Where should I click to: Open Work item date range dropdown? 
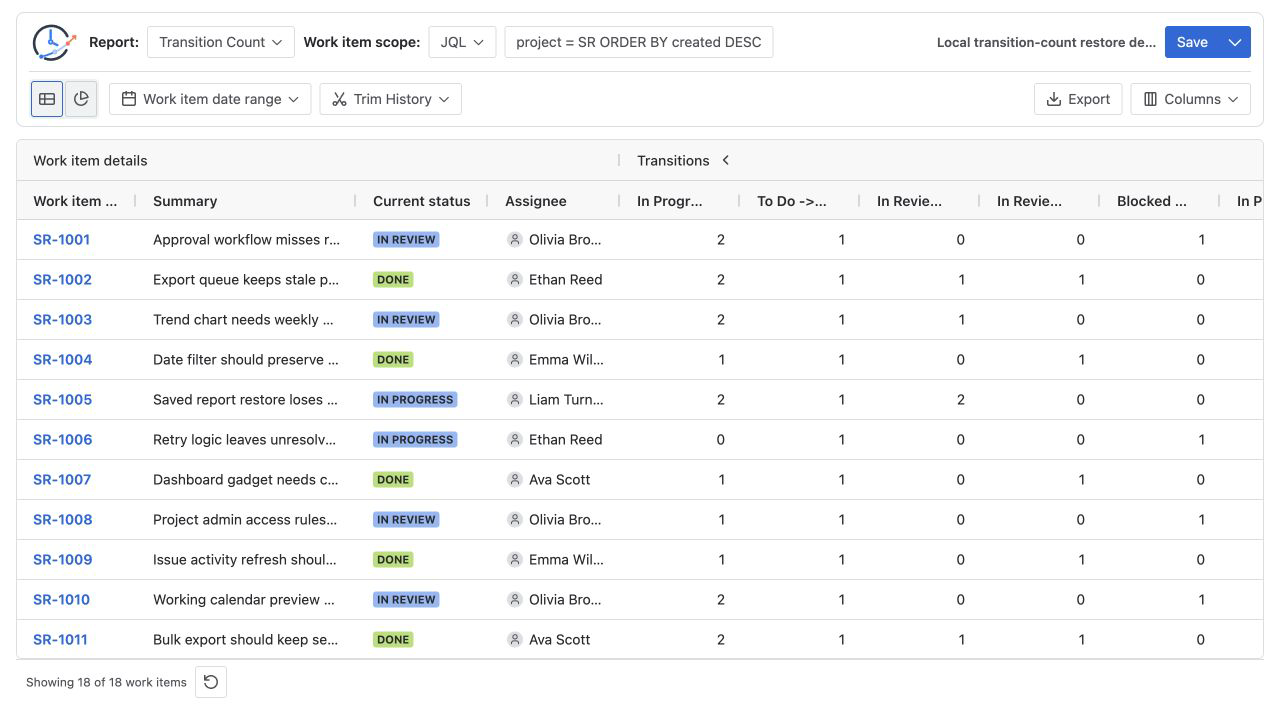coord(210,99)
